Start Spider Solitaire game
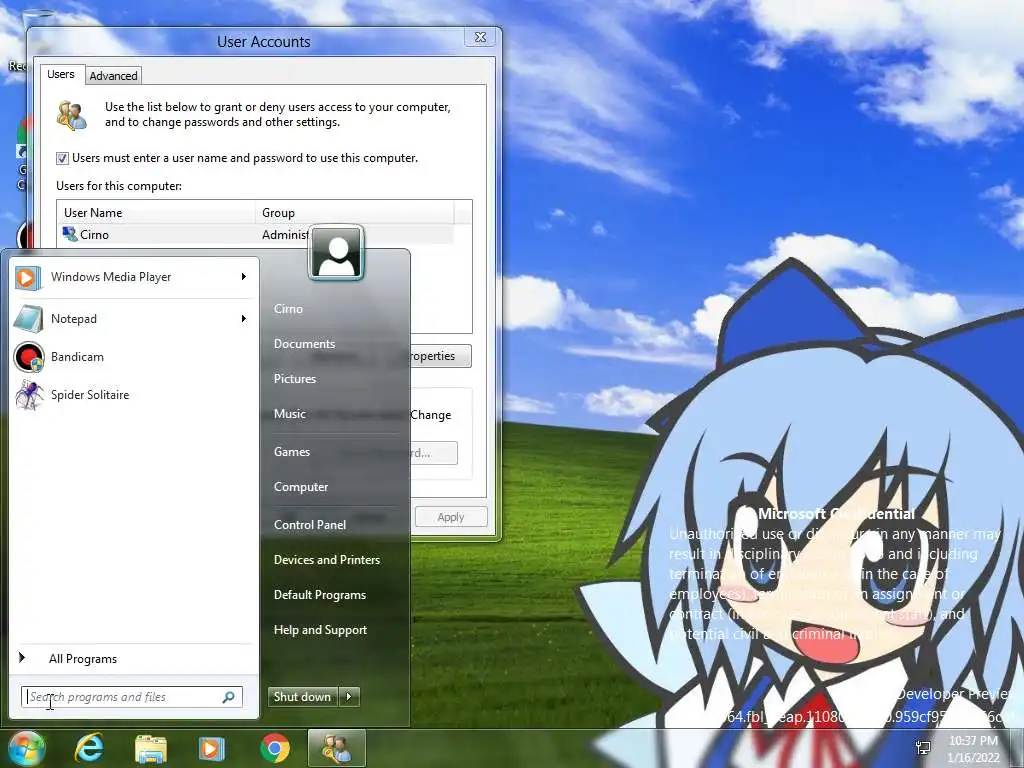Screen dimensions: 1024x768 (x=131, y=394)
